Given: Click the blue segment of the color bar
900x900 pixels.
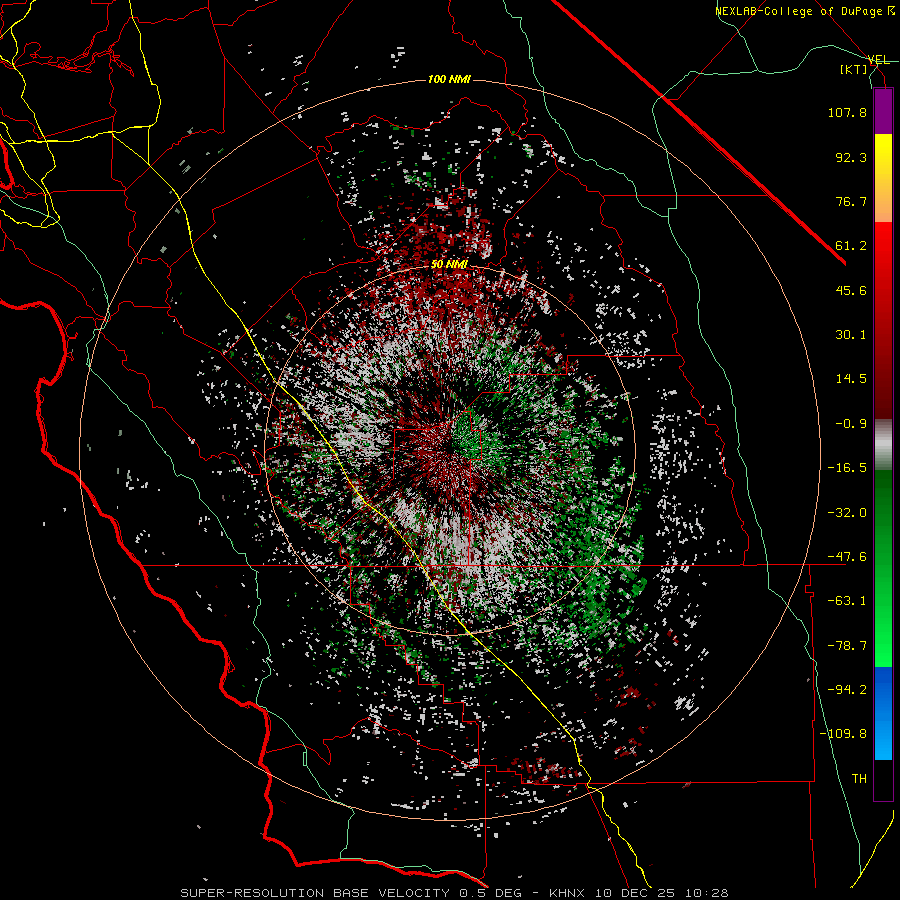Looking at the screenshot, I should (x=883, y=713).
